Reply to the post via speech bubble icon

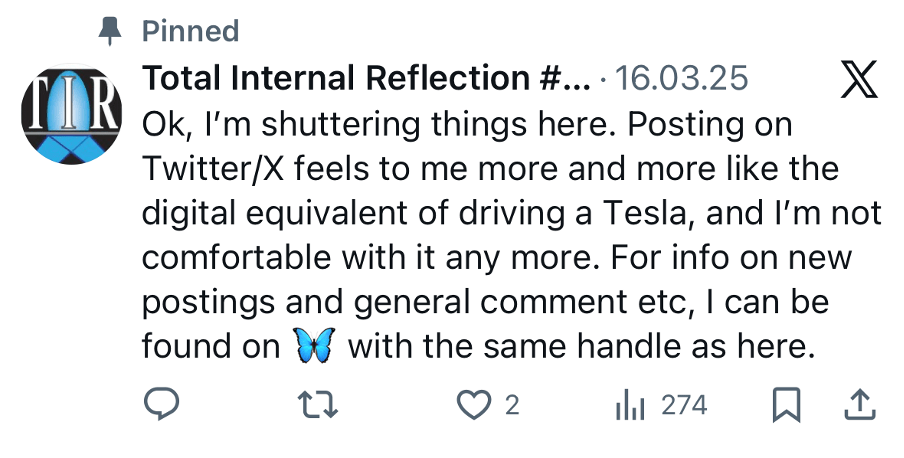pos(161,405)
